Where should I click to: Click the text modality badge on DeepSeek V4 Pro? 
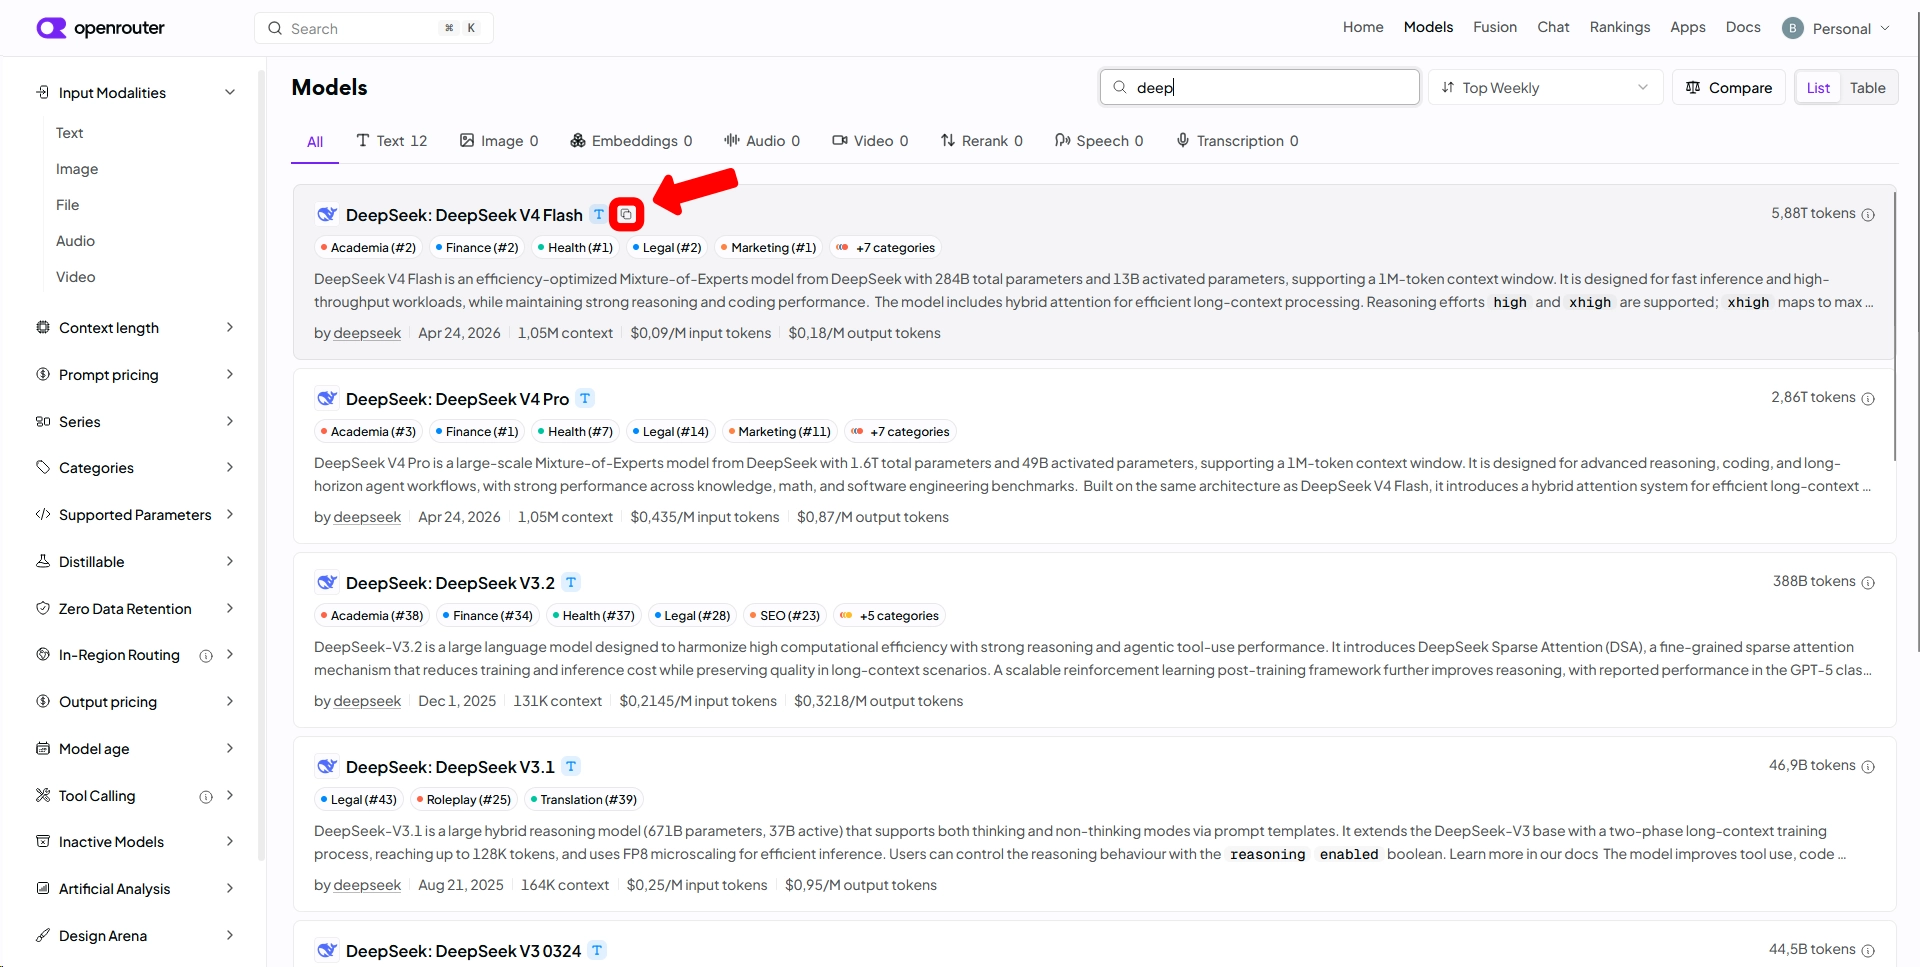point(585,398)
